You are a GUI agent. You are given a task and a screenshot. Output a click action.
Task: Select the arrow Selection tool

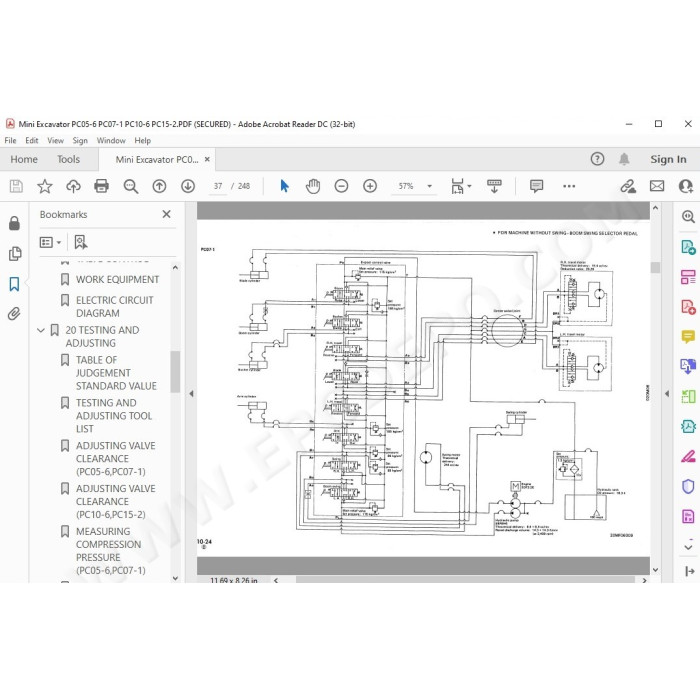click(x=284, y=186)
